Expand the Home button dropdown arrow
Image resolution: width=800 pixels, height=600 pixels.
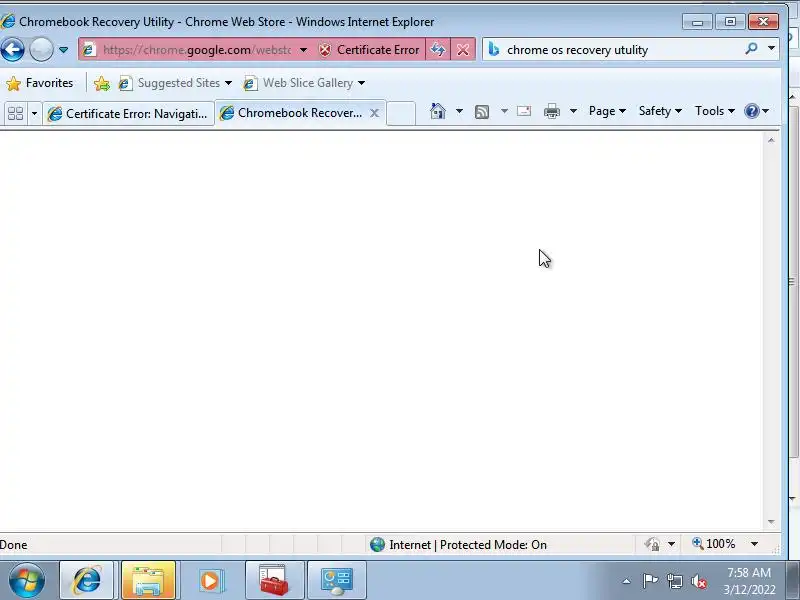tap(459, 111)
